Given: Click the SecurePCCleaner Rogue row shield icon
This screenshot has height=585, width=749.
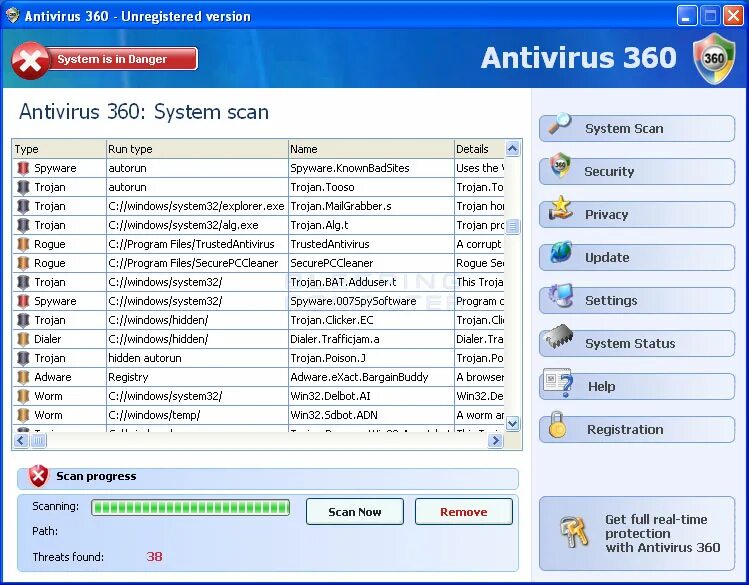Looking at the screenshot, I should tap(23, 263).
